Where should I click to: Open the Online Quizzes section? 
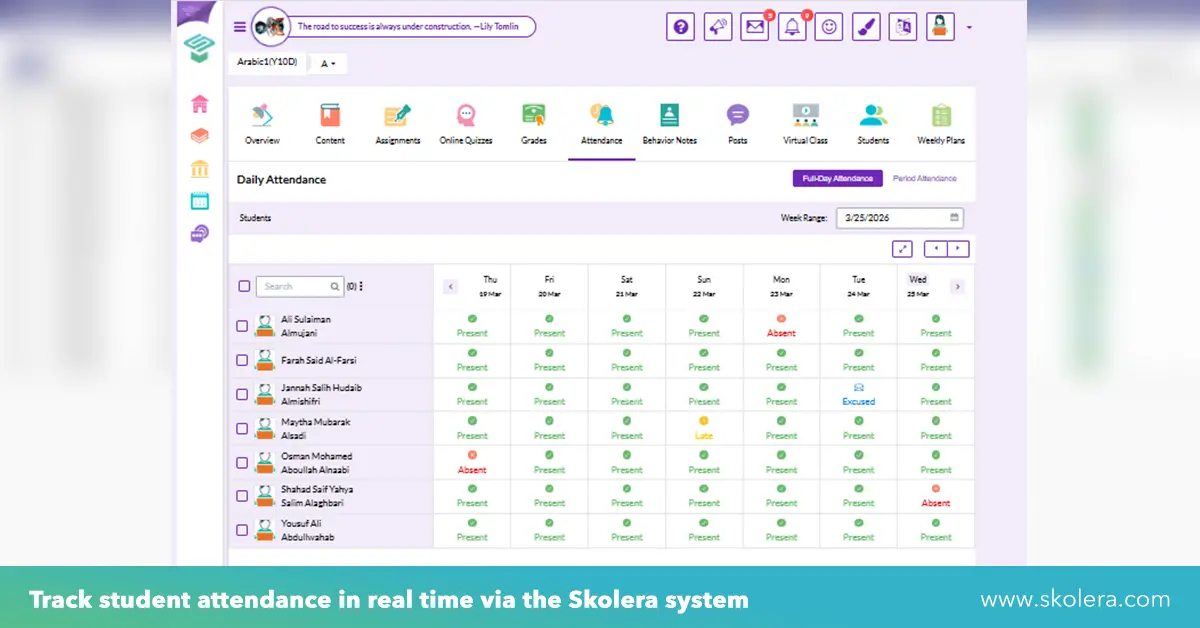(x=465, y=115)
